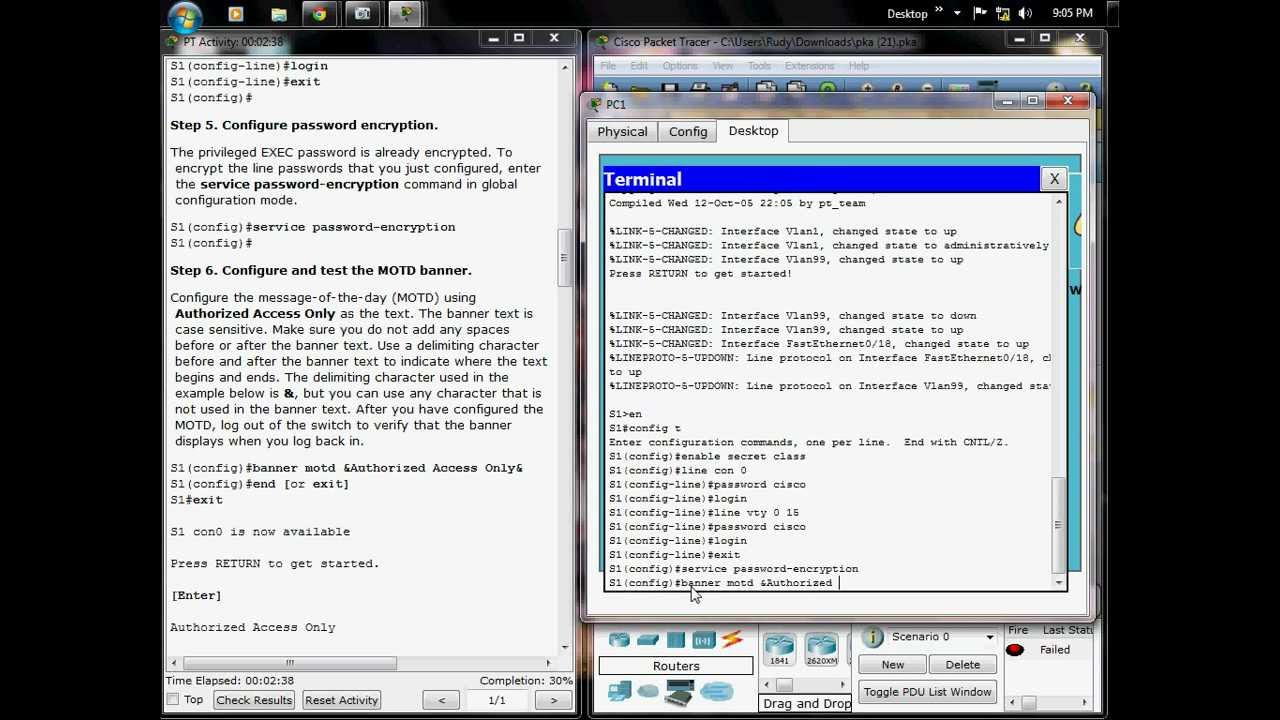Open the network tray icon
This screenshot has height=720, width=1280.
[x=1002, y=13]
